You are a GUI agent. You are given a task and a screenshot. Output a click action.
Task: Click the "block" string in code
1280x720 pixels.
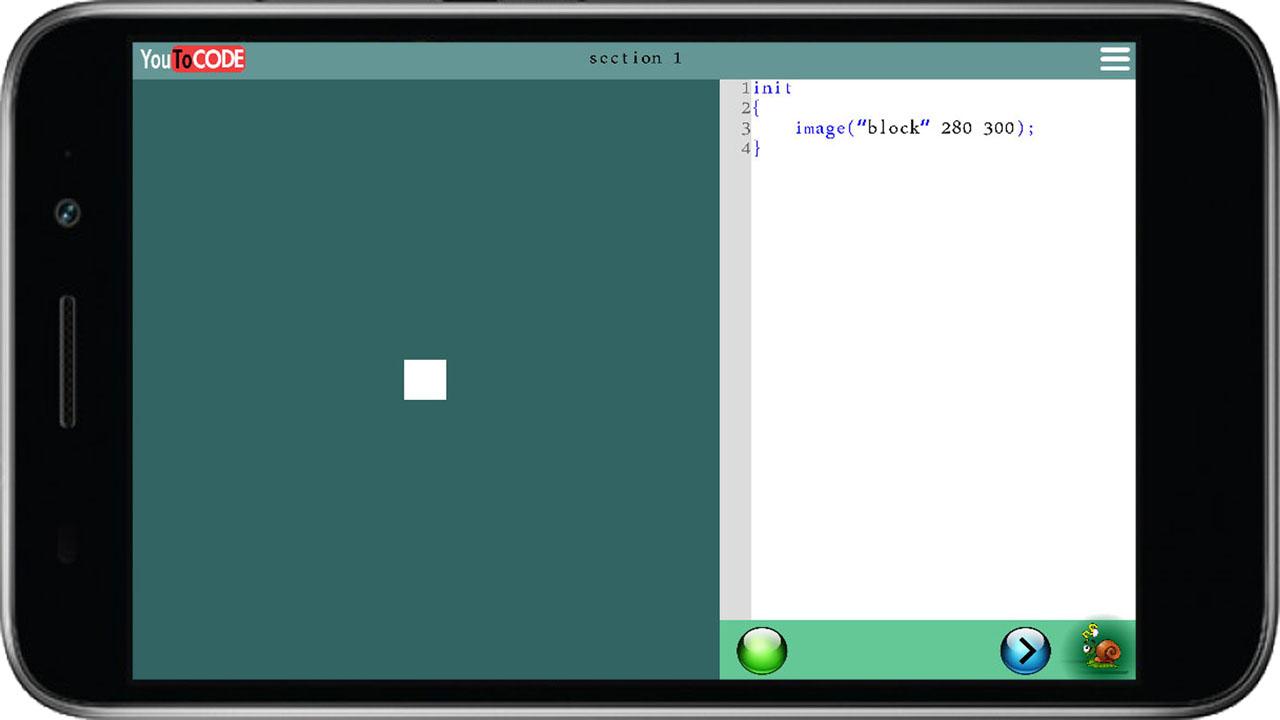894,128
